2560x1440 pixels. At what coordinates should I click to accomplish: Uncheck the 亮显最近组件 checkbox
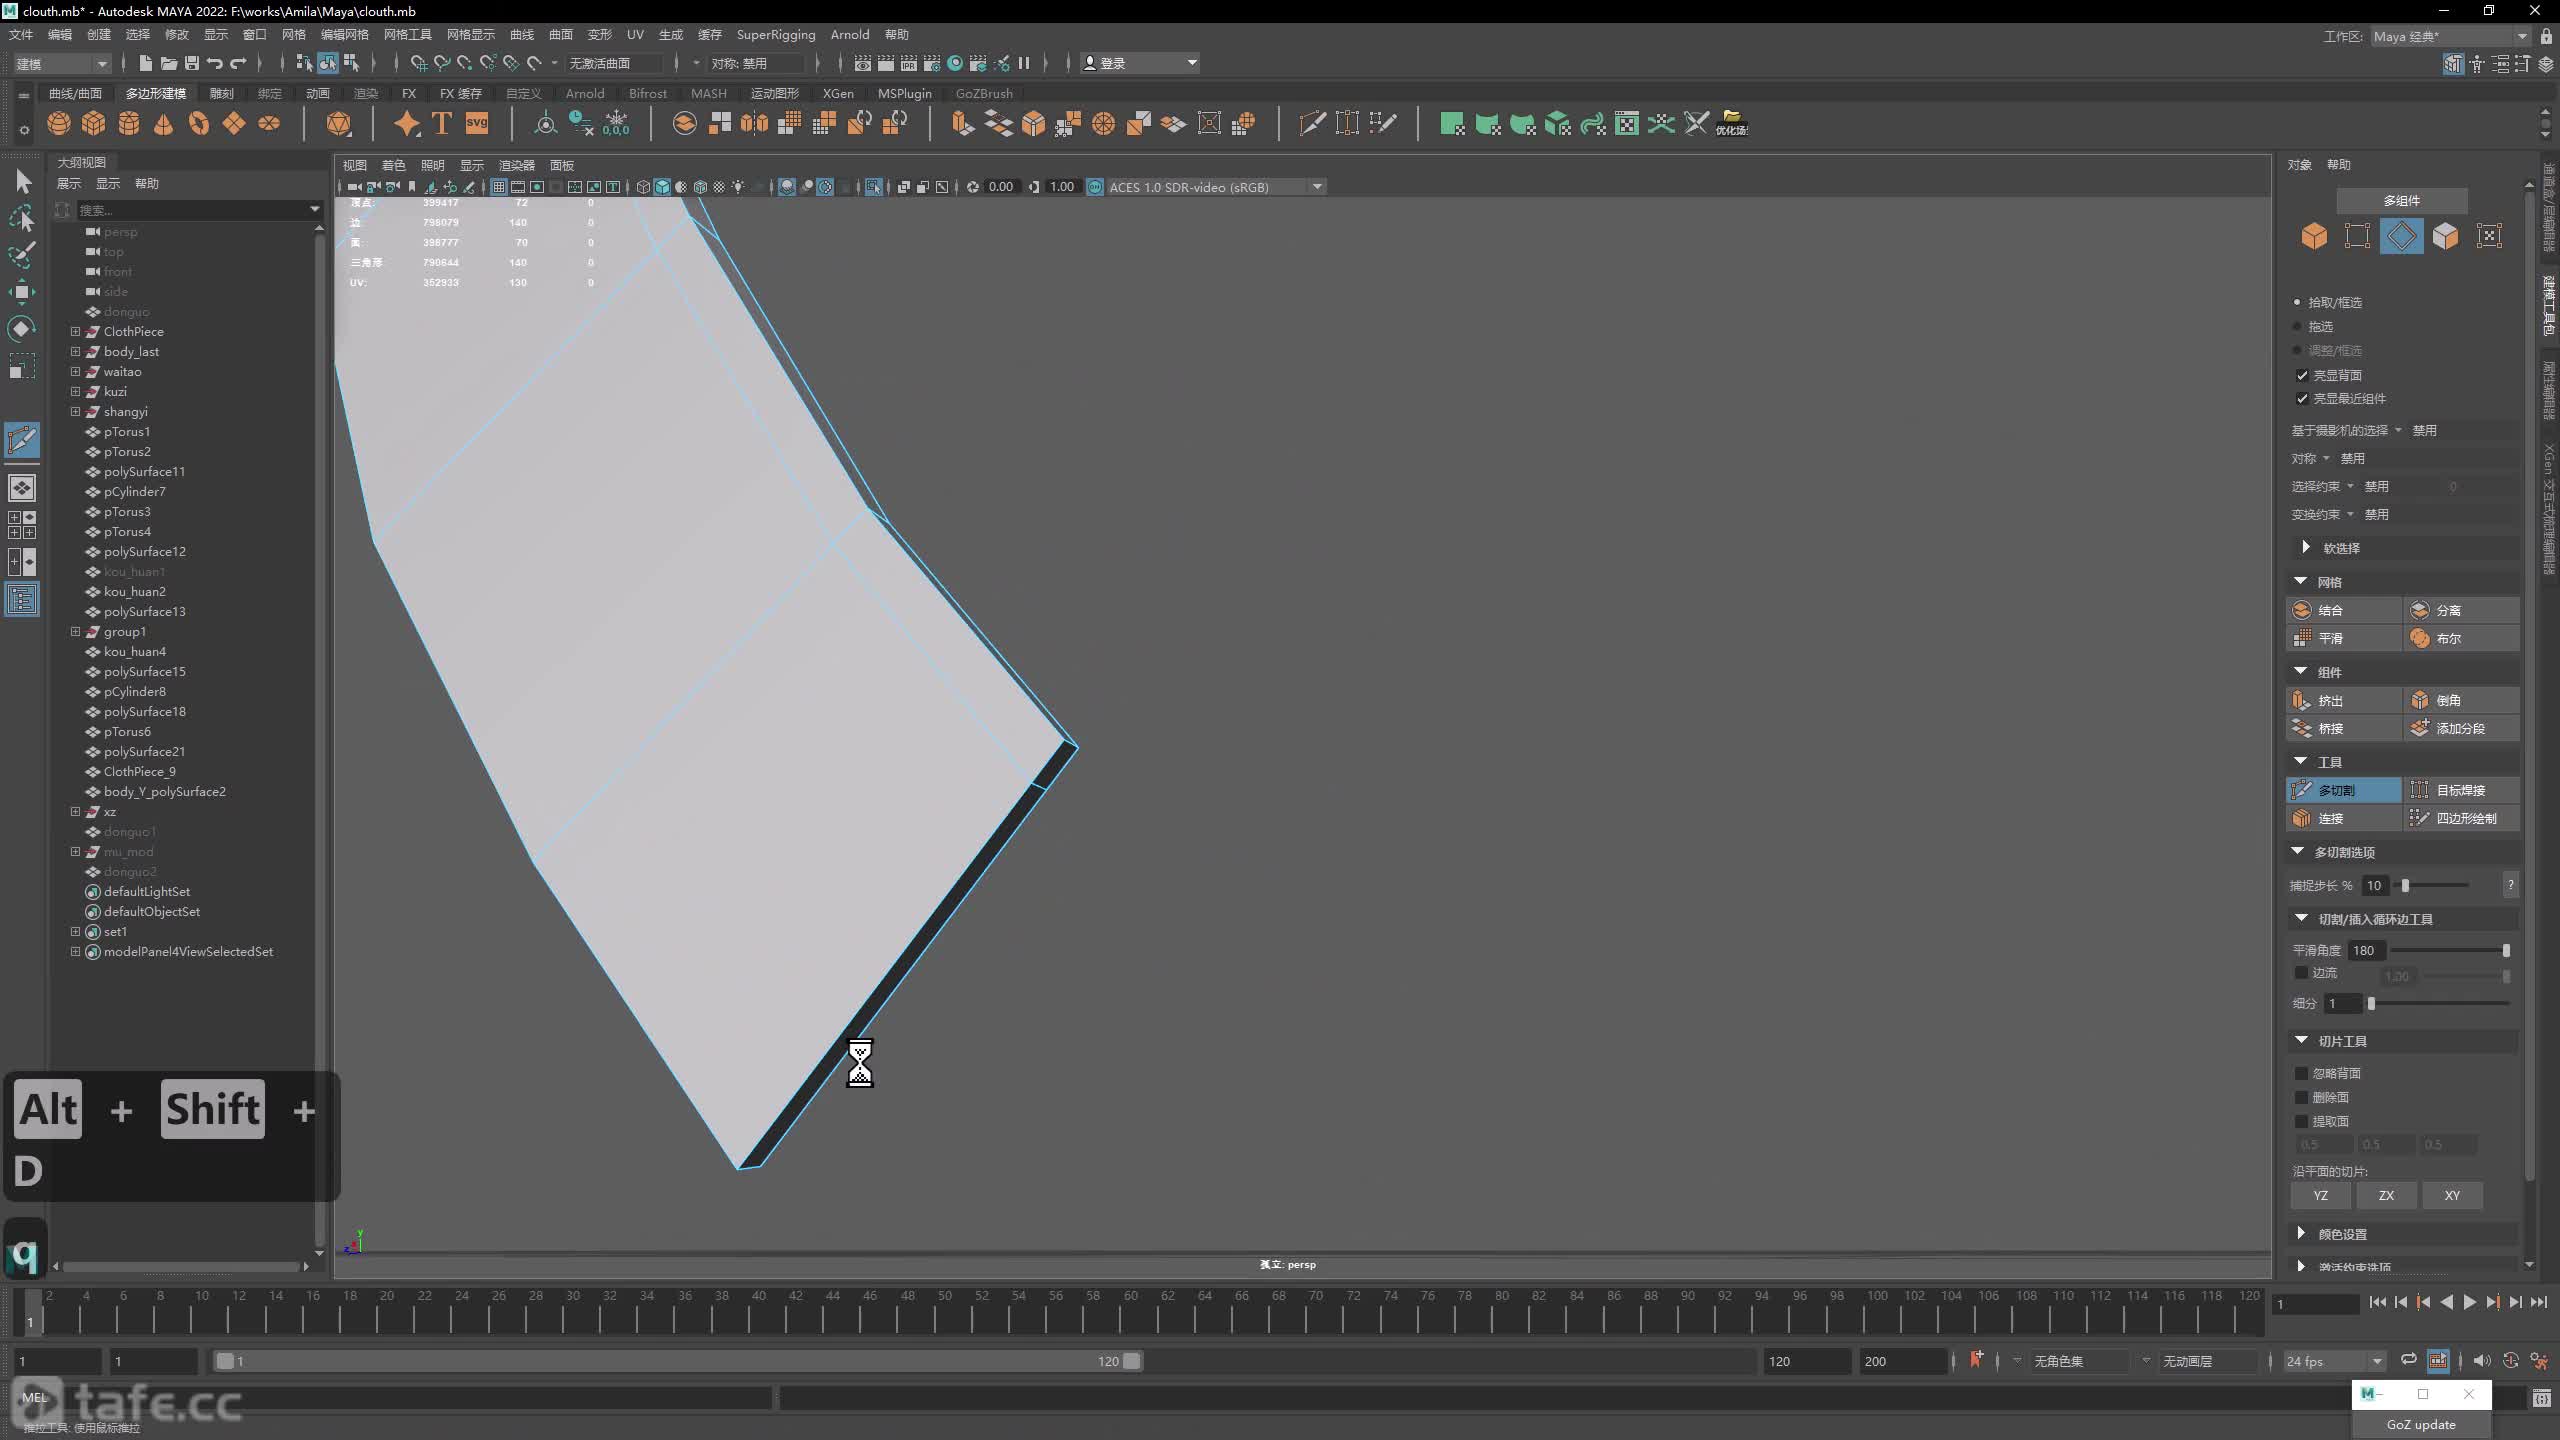coord(2302,398)
